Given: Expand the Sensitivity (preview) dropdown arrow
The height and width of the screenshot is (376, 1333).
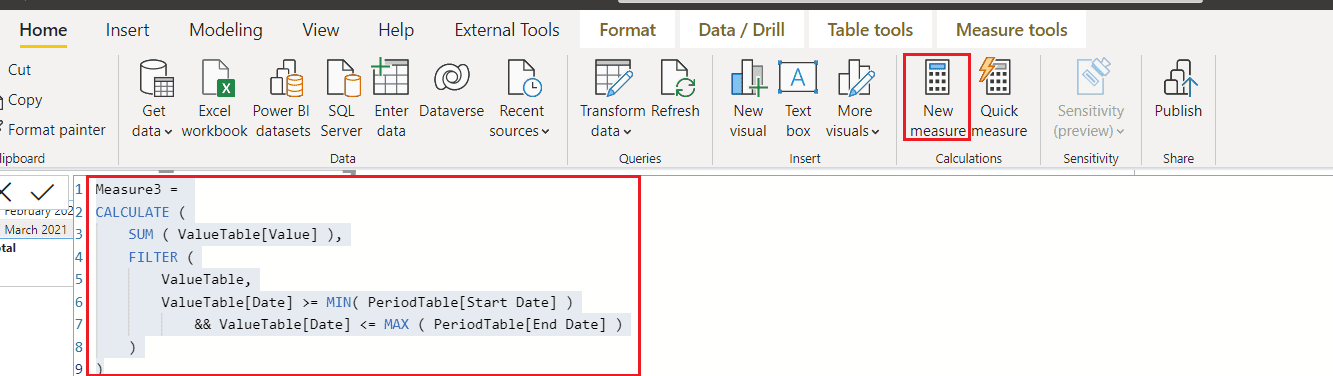Looking at the screenshot, I should point(1121,132).
